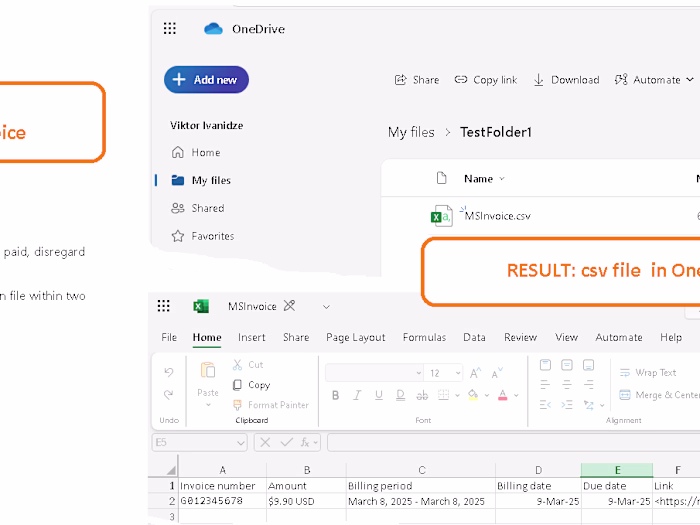Select cell with invoice number G012345678

tap(222, 501)
